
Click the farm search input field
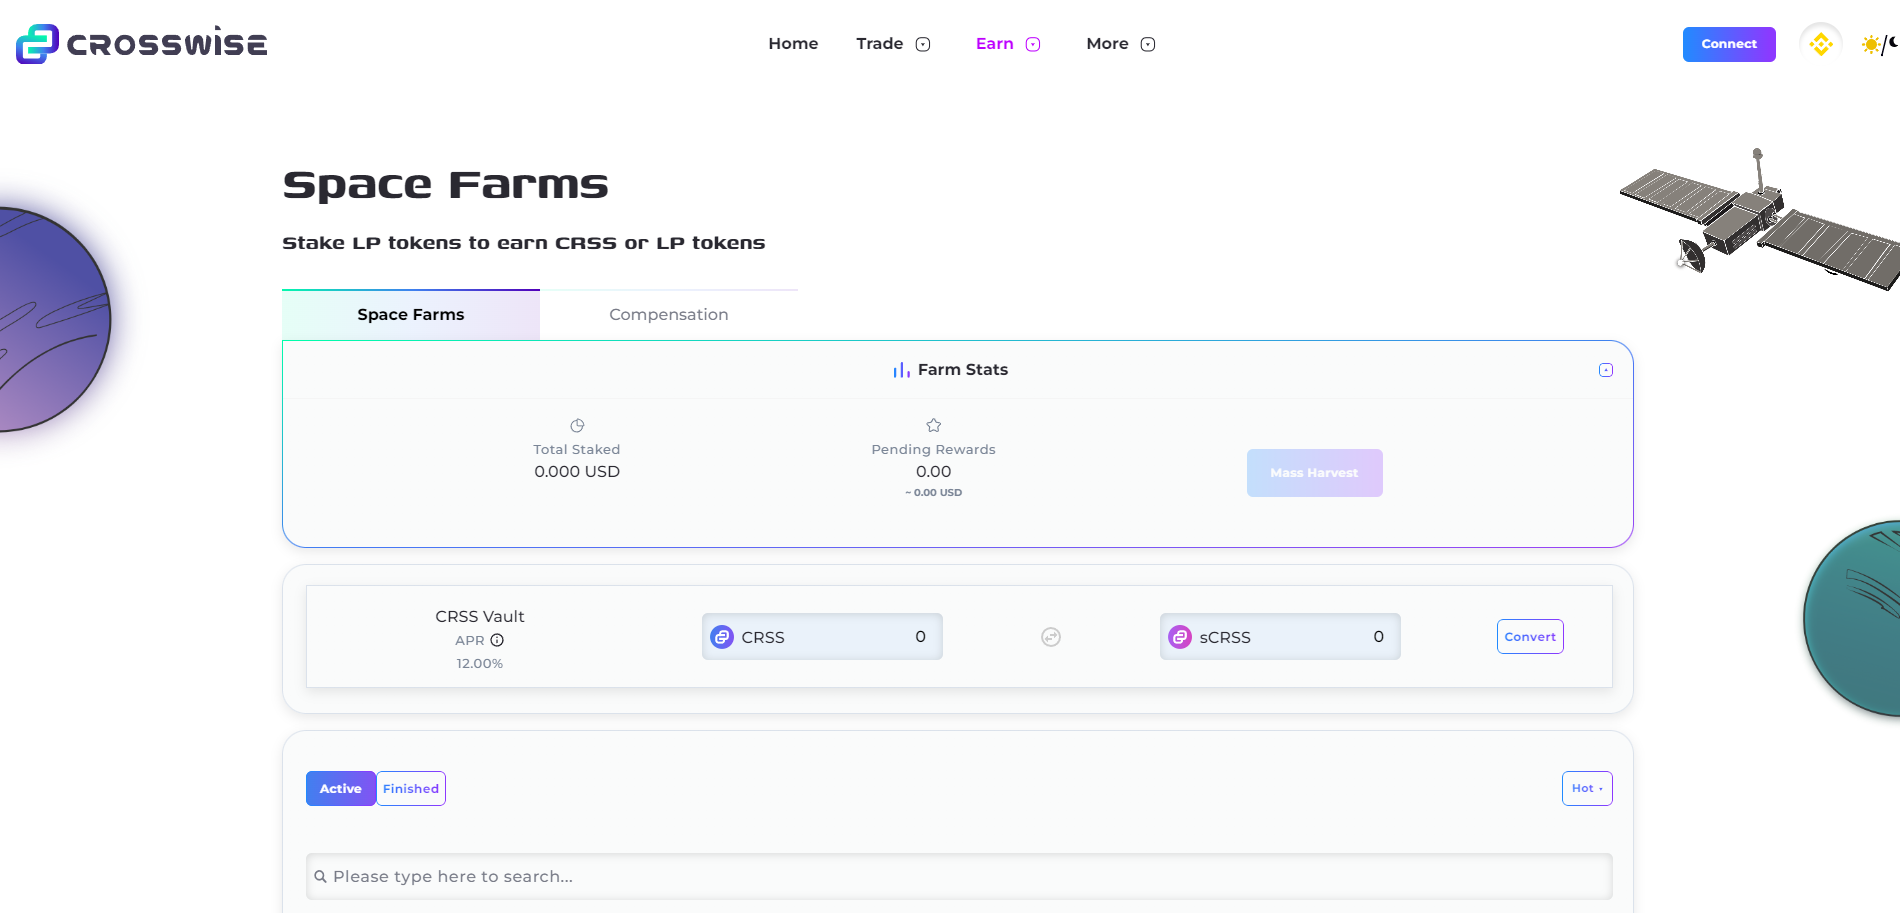(x=958, y=876)
